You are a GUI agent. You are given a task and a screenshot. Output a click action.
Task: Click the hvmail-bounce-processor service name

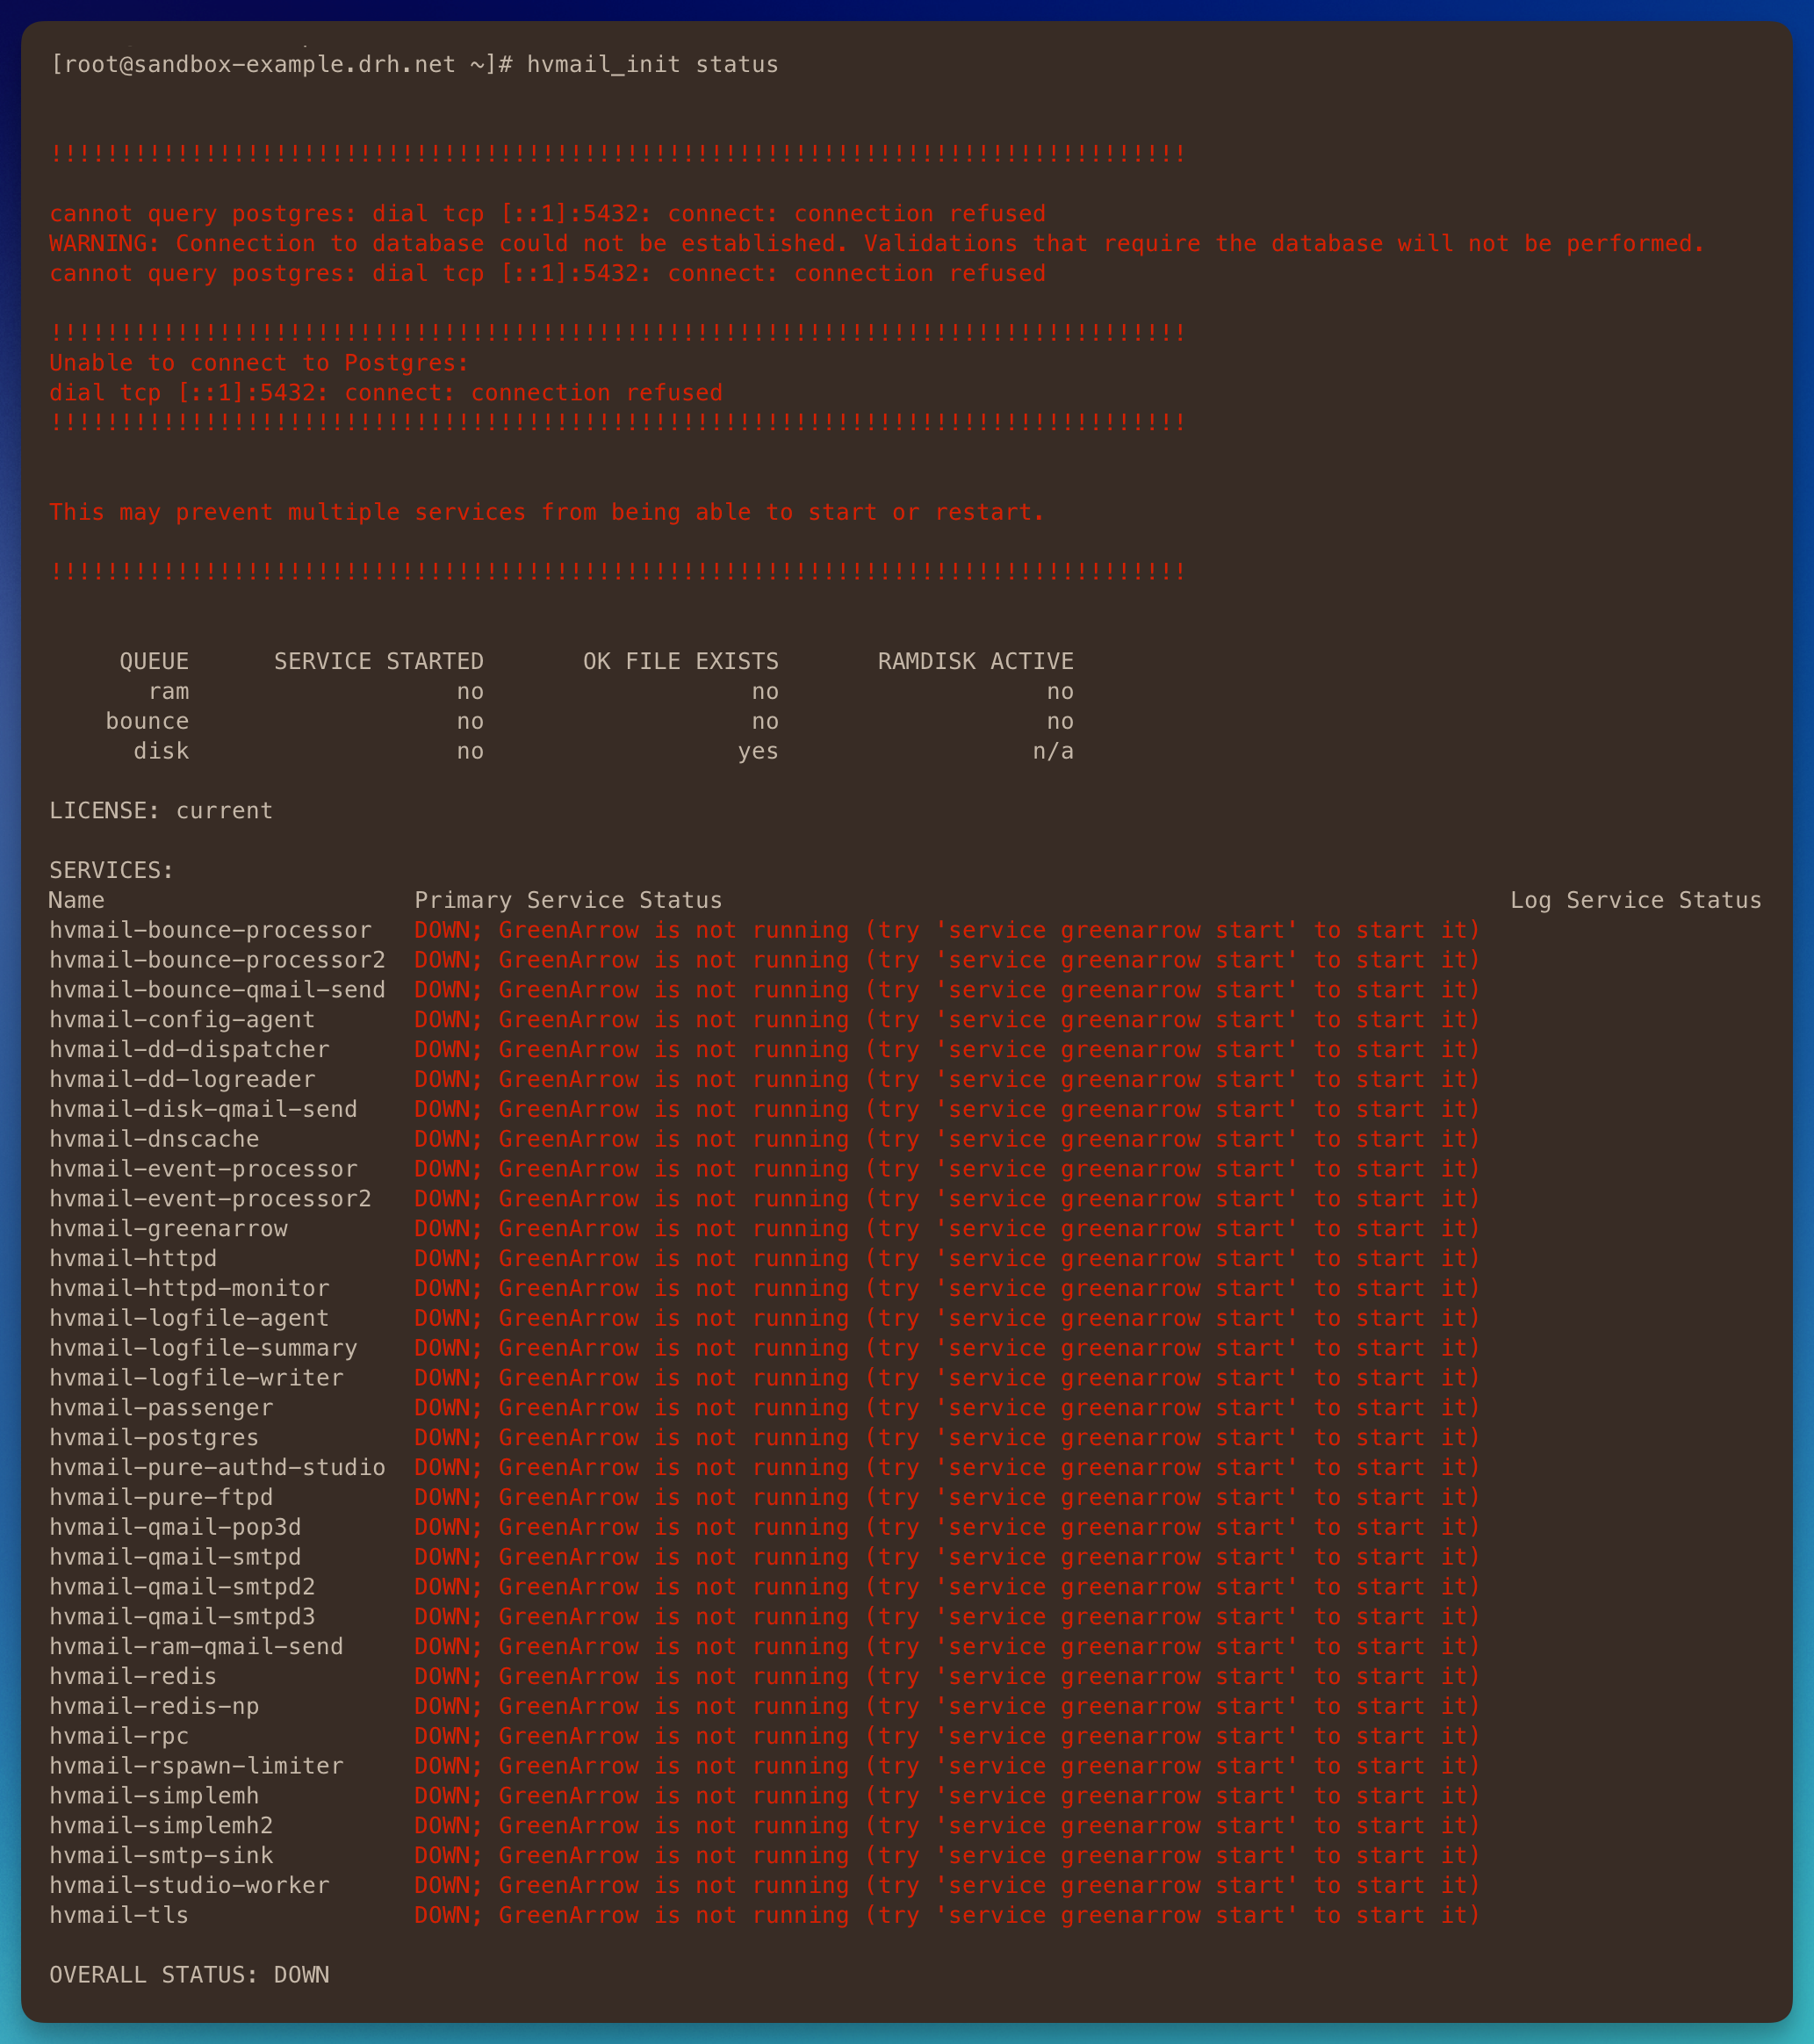(x=210, y=930)
